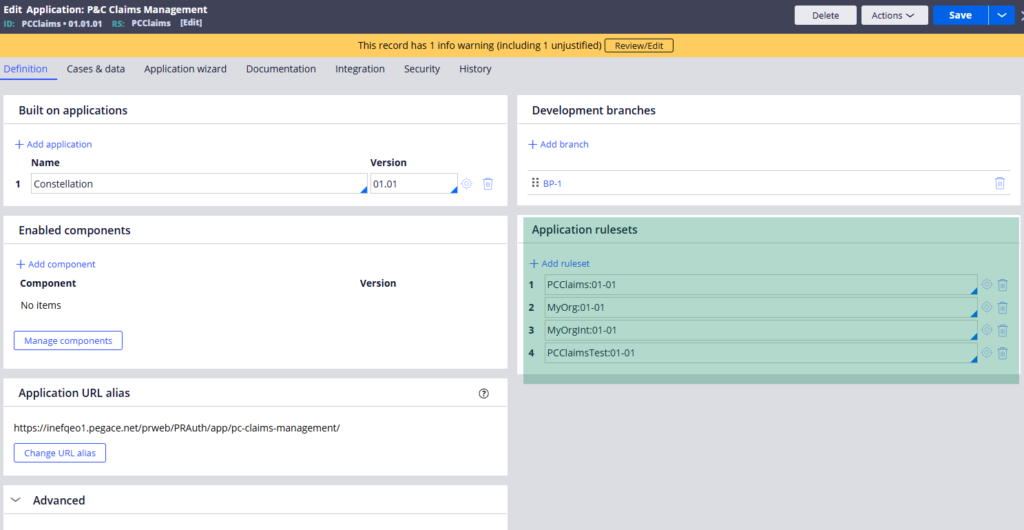Viewport: 1024px width, 530px height.
Task: Click the PCClaims ruleset name in header
Action: [151, 23]
